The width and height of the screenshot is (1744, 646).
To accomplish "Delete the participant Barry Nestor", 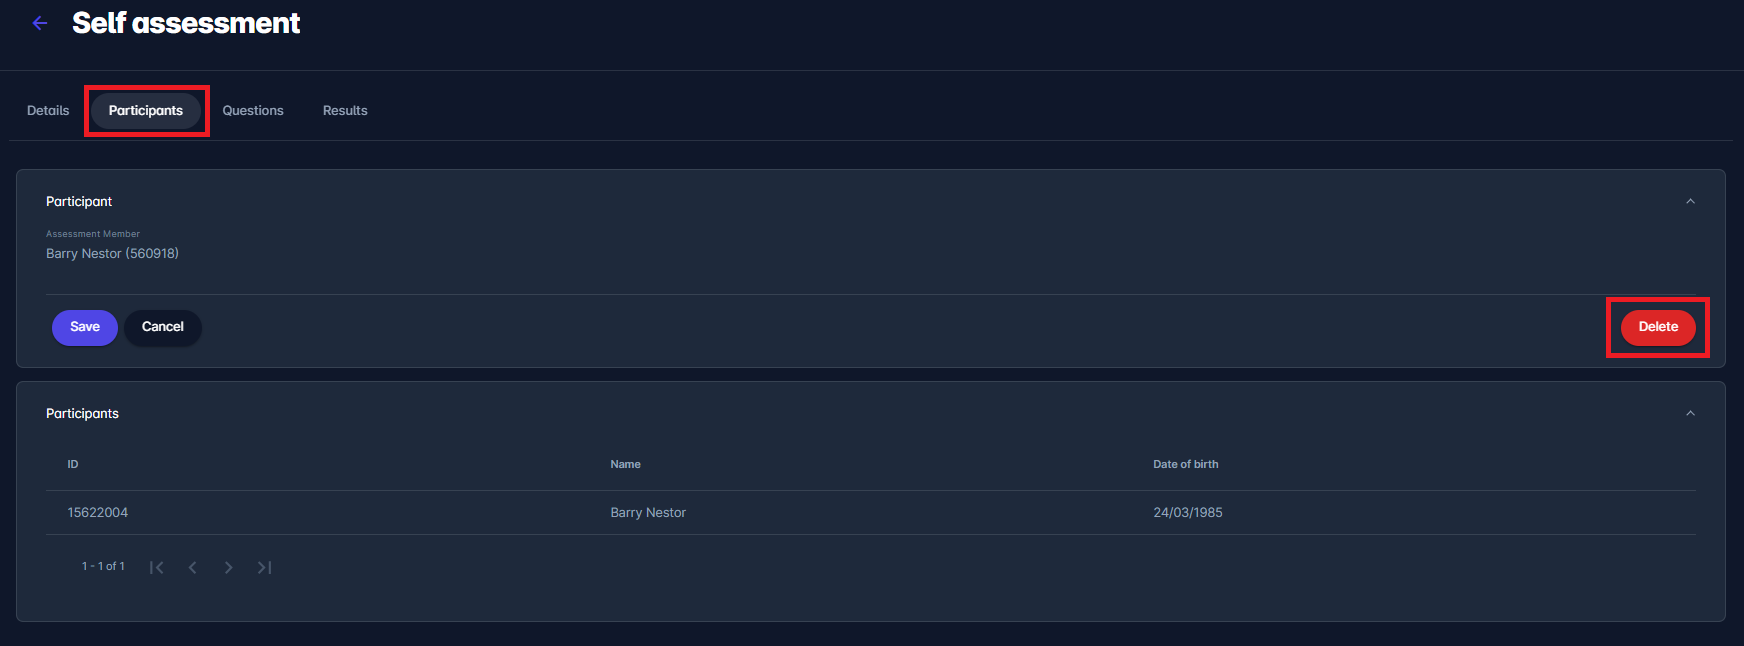I will pyautogui.click(x=1657, y=327).
